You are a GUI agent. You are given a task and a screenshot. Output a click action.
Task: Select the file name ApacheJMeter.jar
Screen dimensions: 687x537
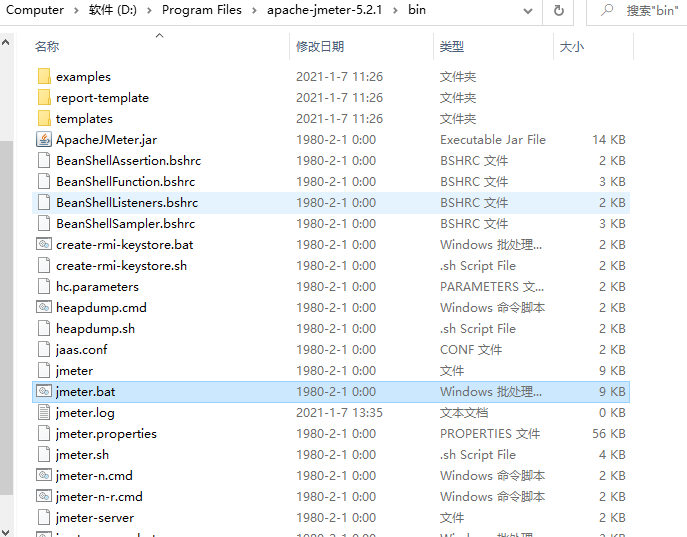[106, 140]
